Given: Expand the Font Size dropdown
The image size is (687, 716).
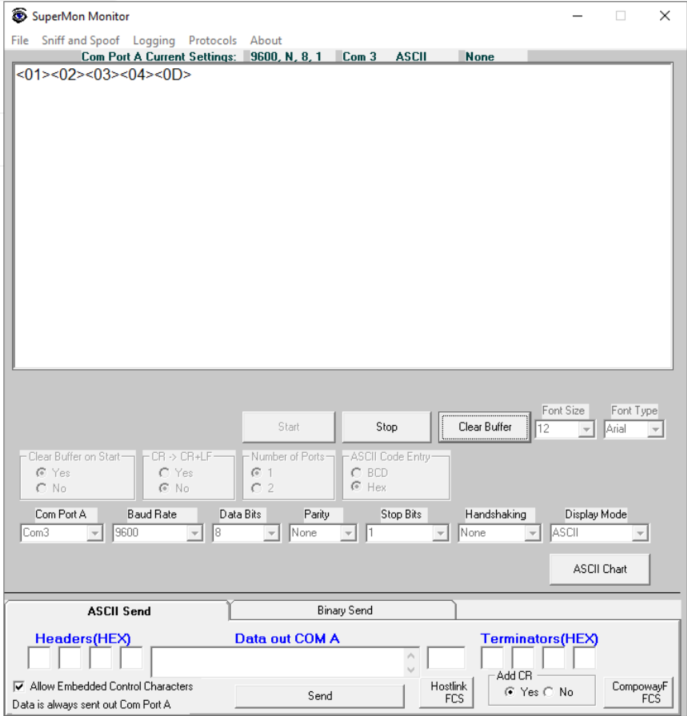Looking at the screenshot, I should coord(586,429).
